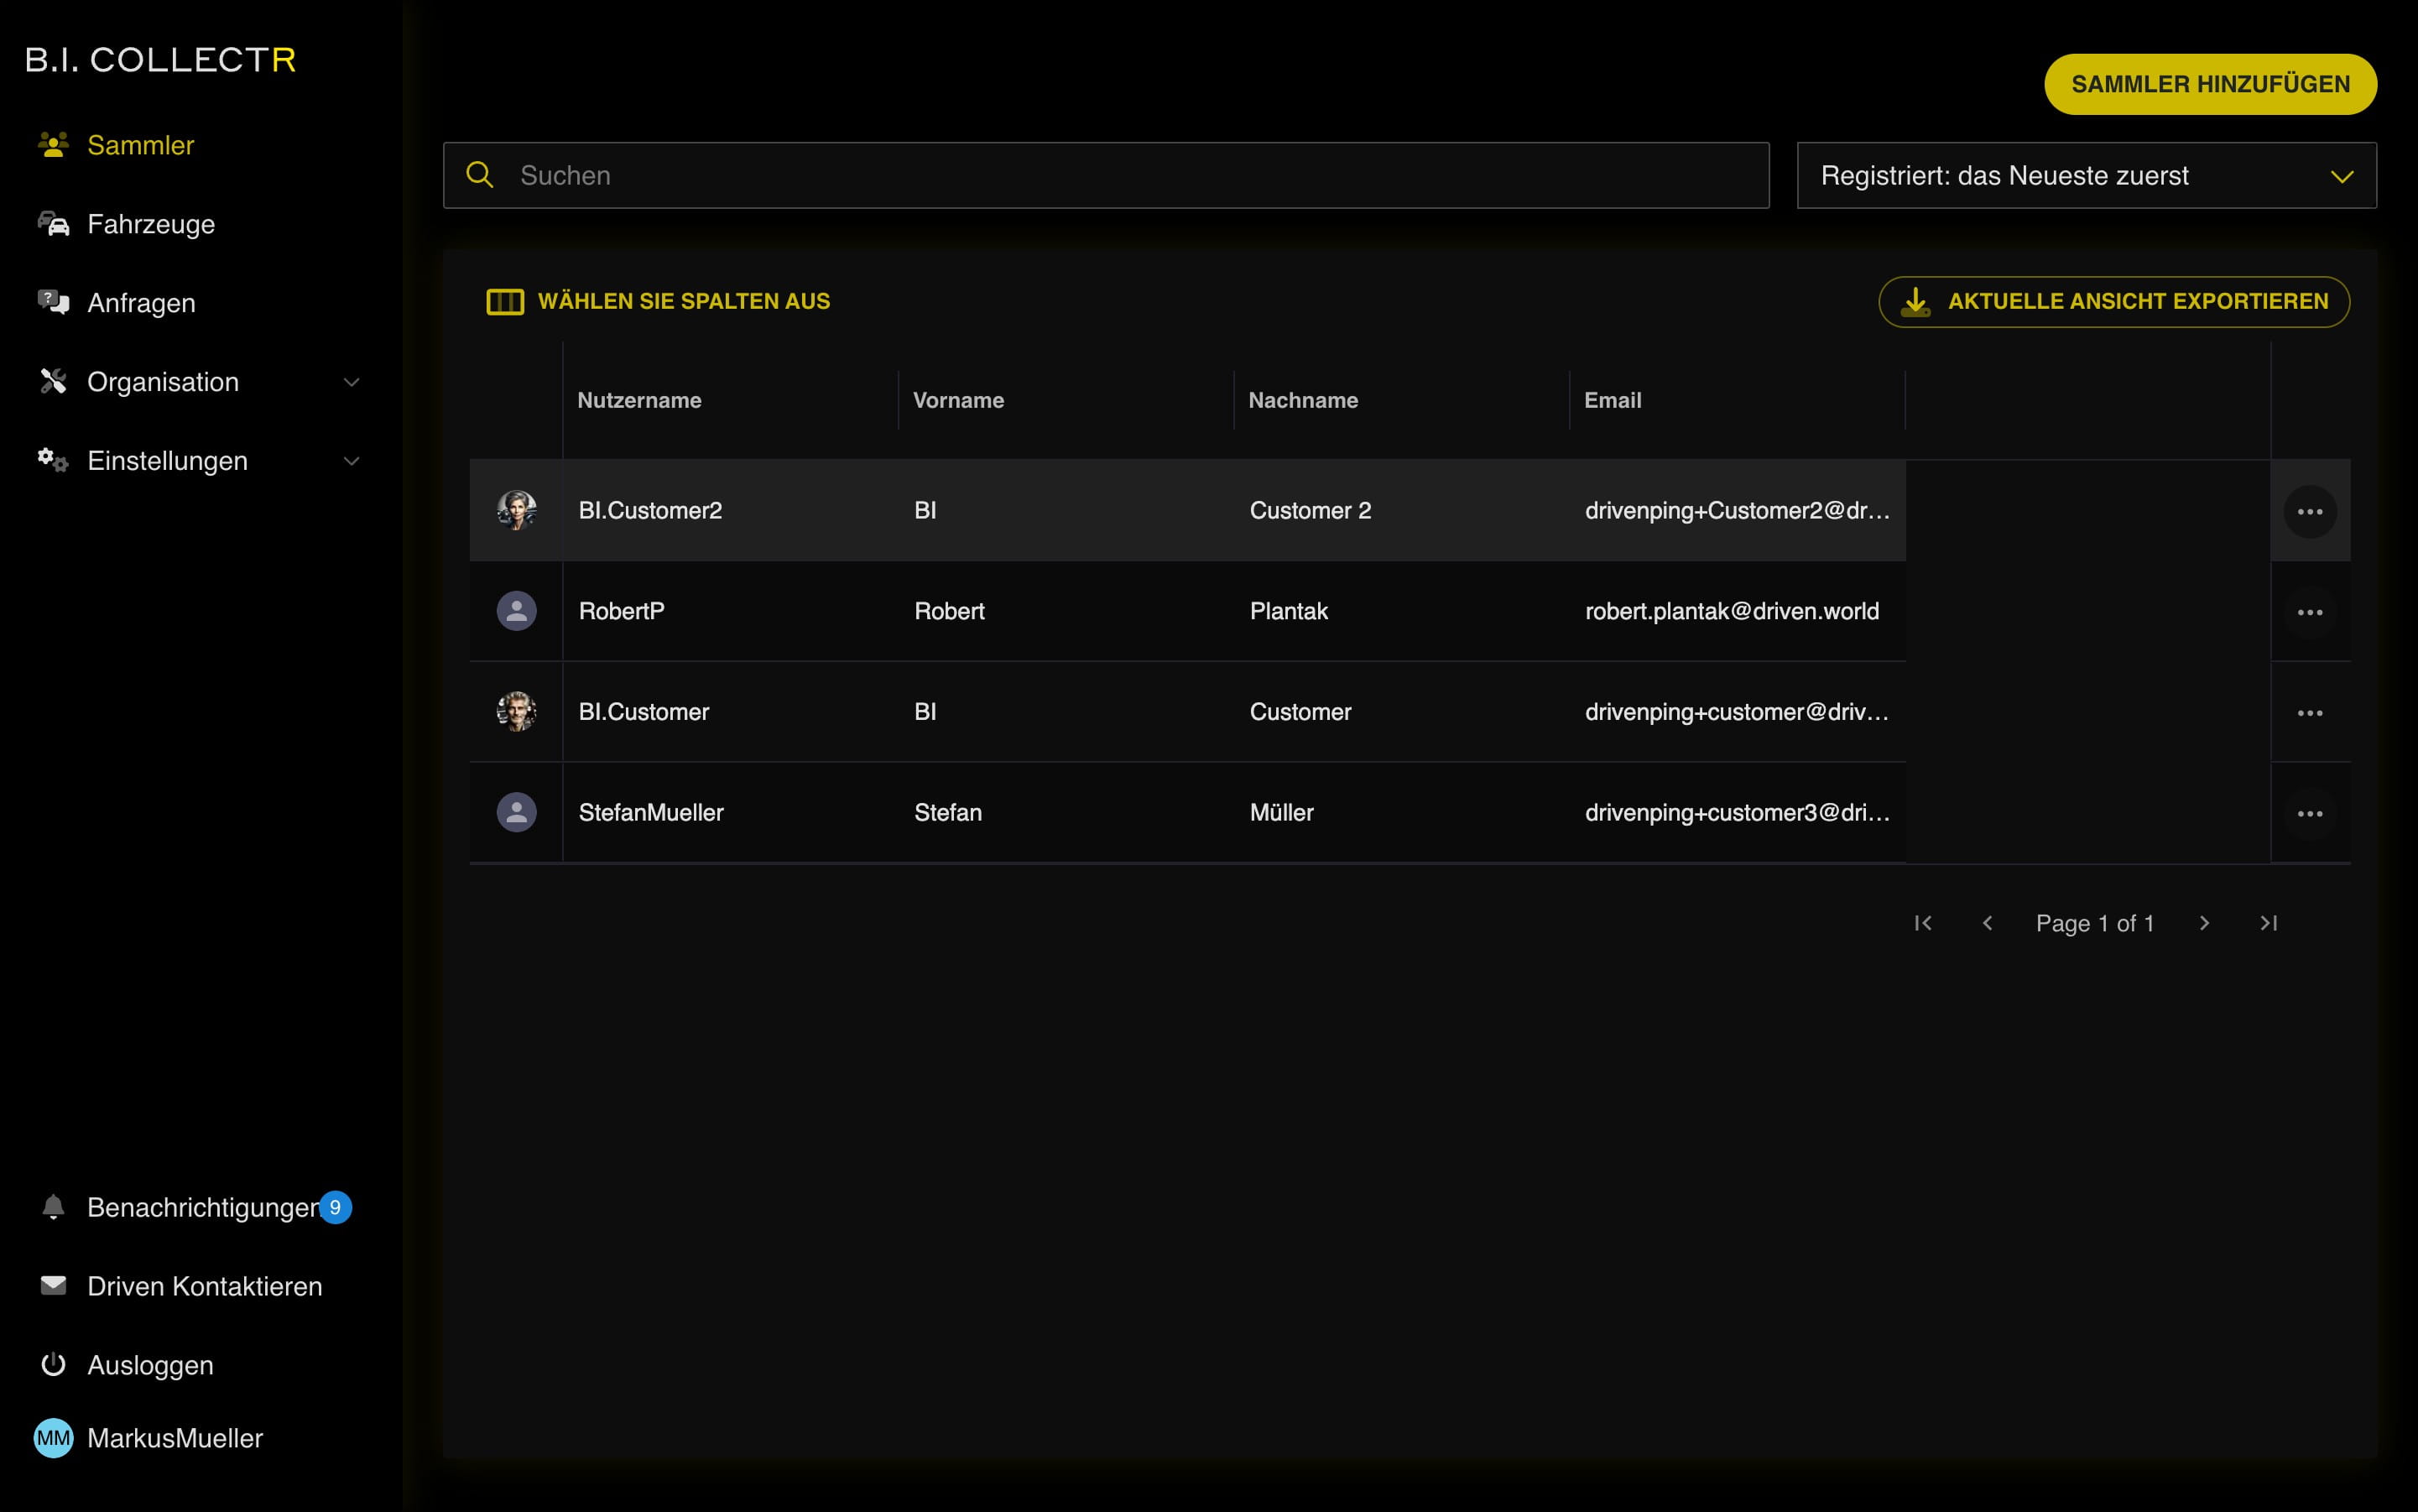The width and height of the screenshot is (2418, 1512).
Task: Go to the last page arrow
Action: [2268, 923]
